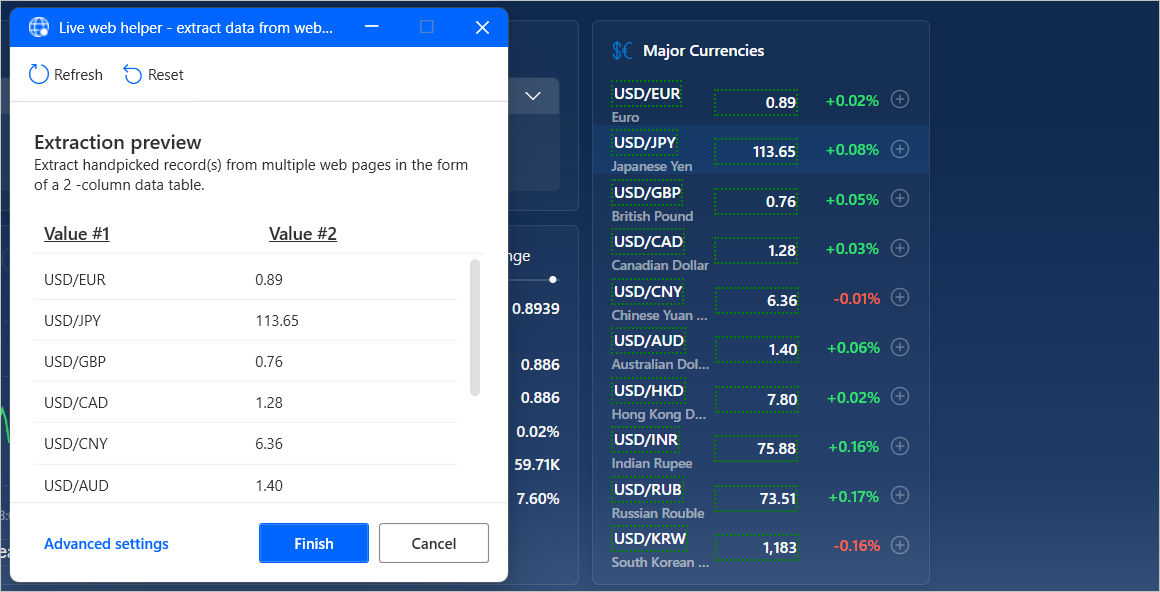Add USD/HKD via the plus icon
The image size is (1160, 592).
click(x=899, y=396)
